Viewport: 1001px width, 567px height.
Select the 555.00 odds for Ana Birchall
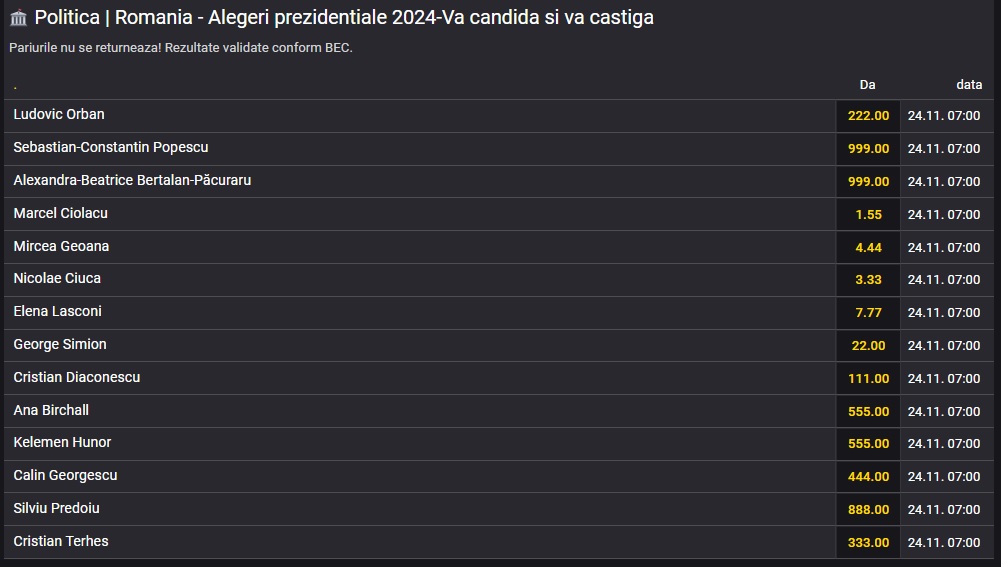coord(868,412)
